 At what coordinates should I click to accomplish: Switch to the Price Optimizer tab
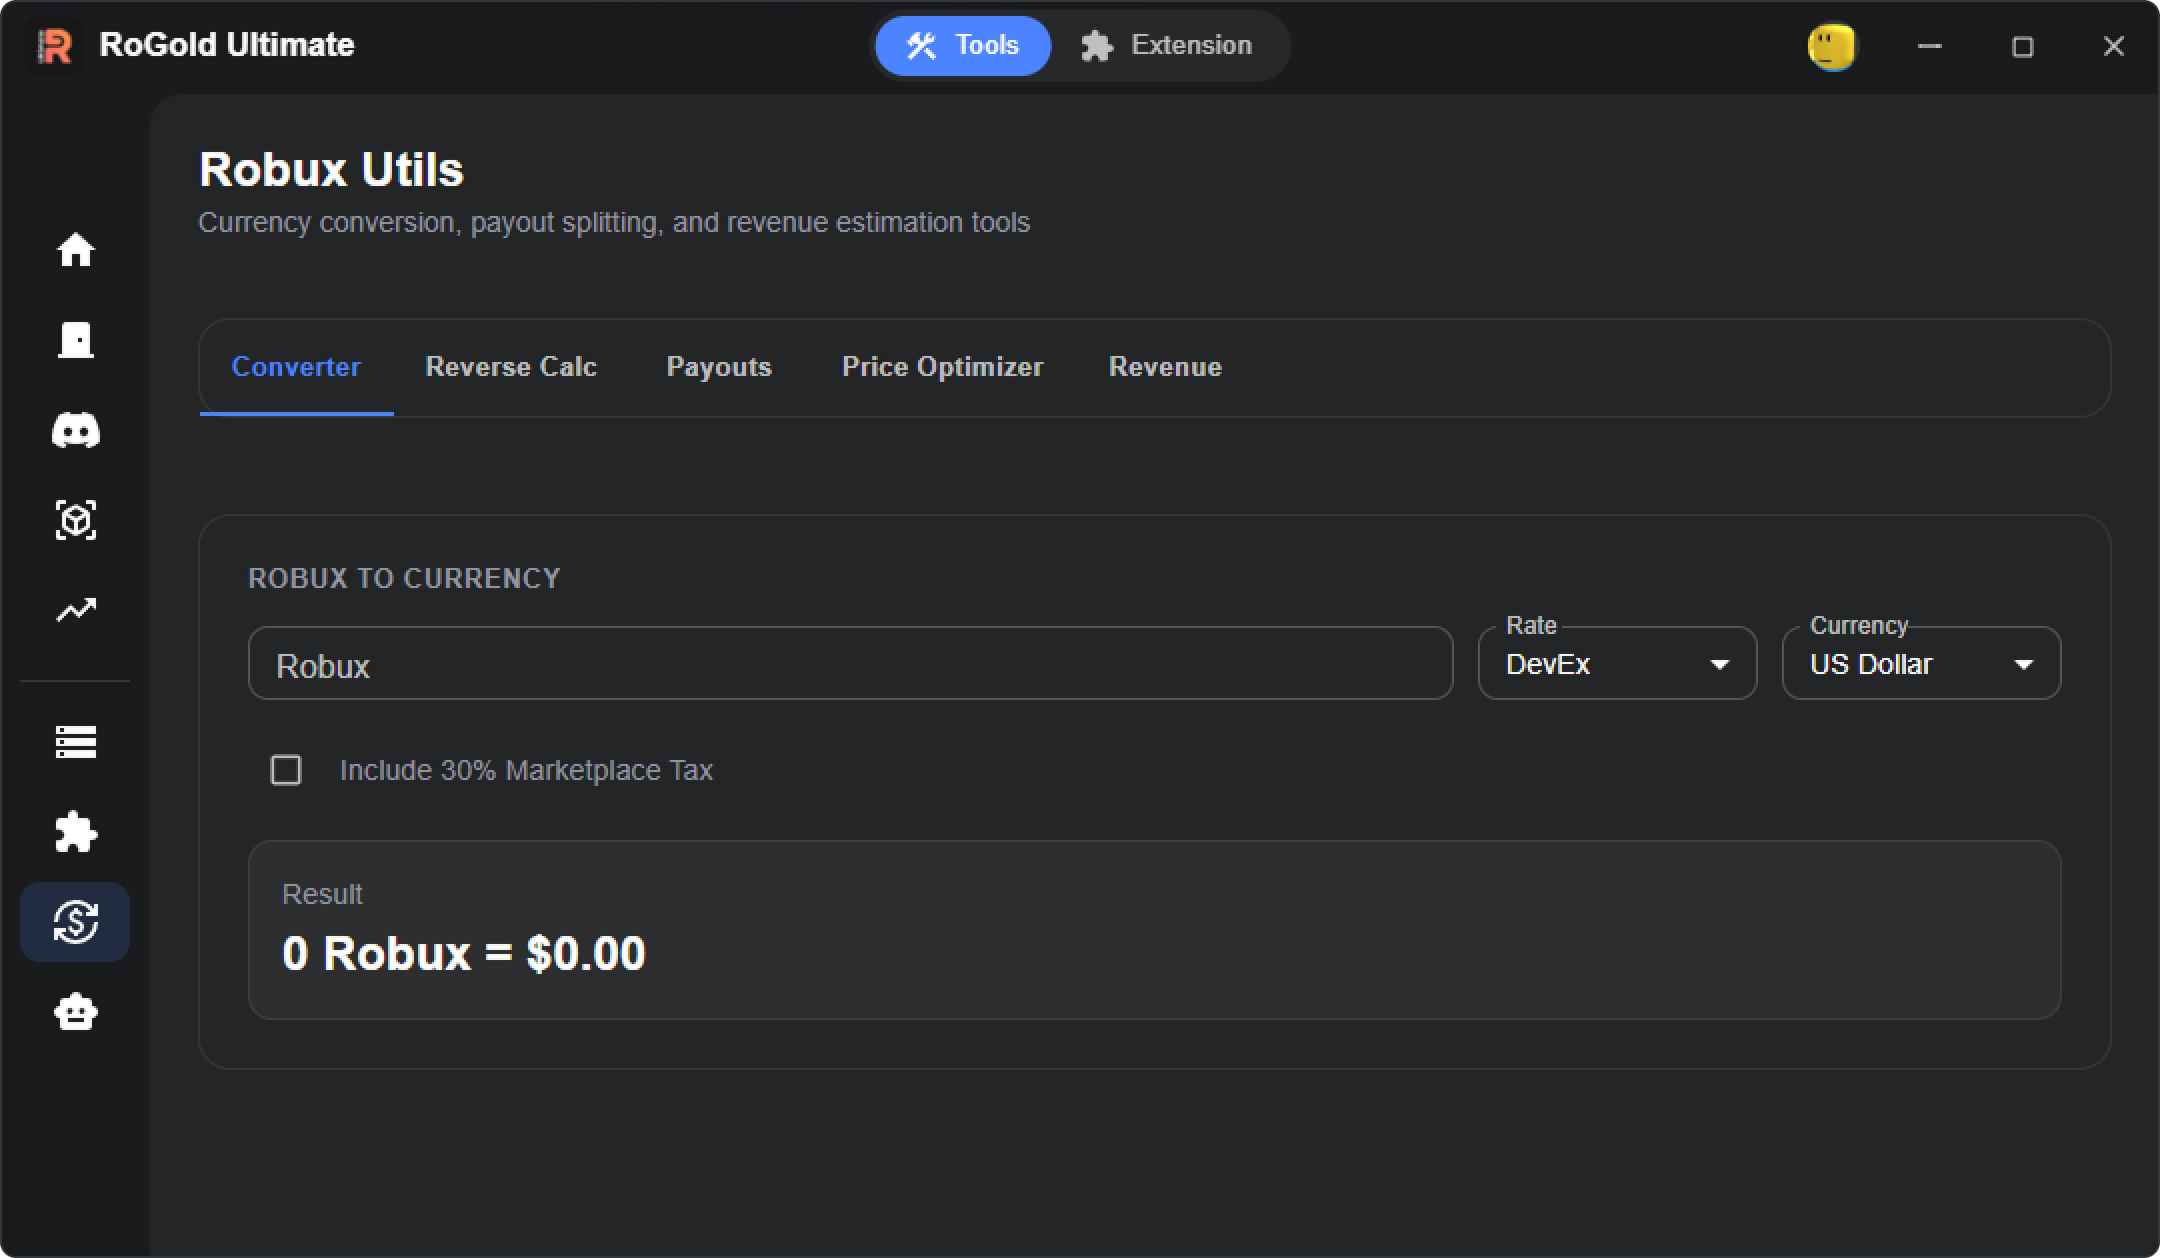point(942,367)
